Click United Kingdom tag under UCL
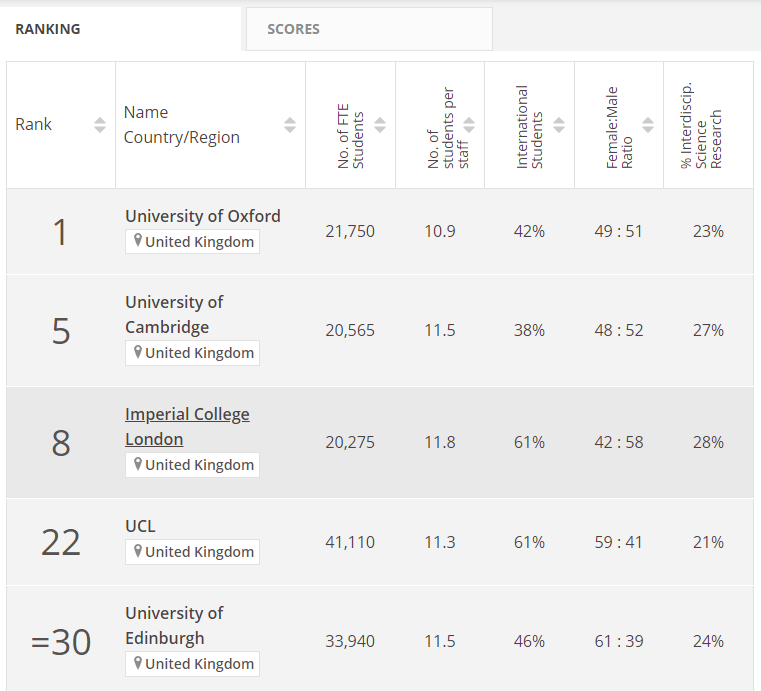The height and width of the screenshot is (691, 761). (x=192, y=552)
